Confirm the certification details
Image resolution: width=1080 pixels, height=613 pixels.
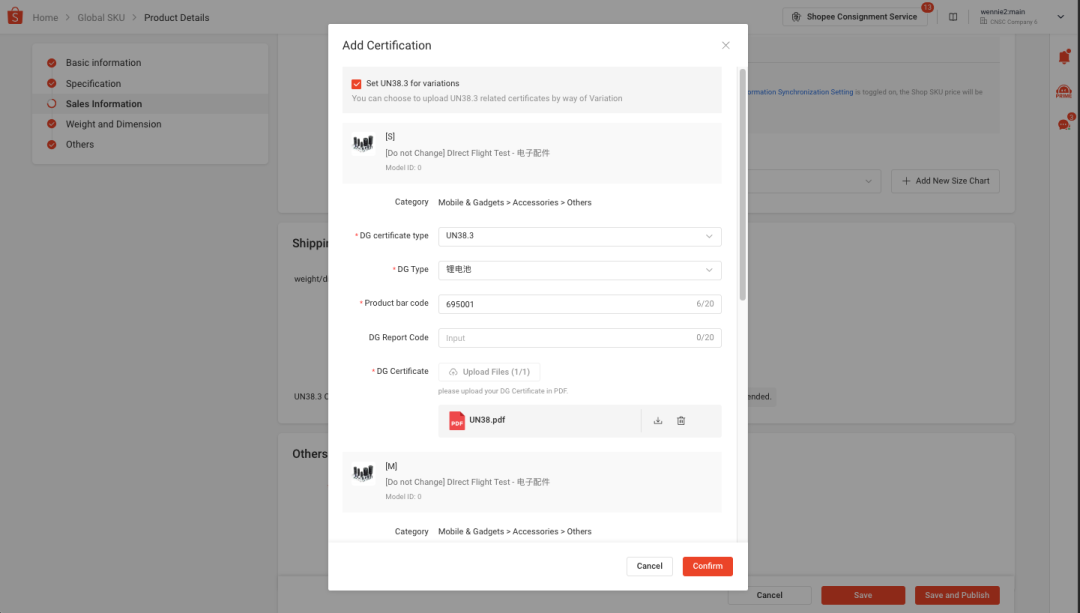pos(707,566)
